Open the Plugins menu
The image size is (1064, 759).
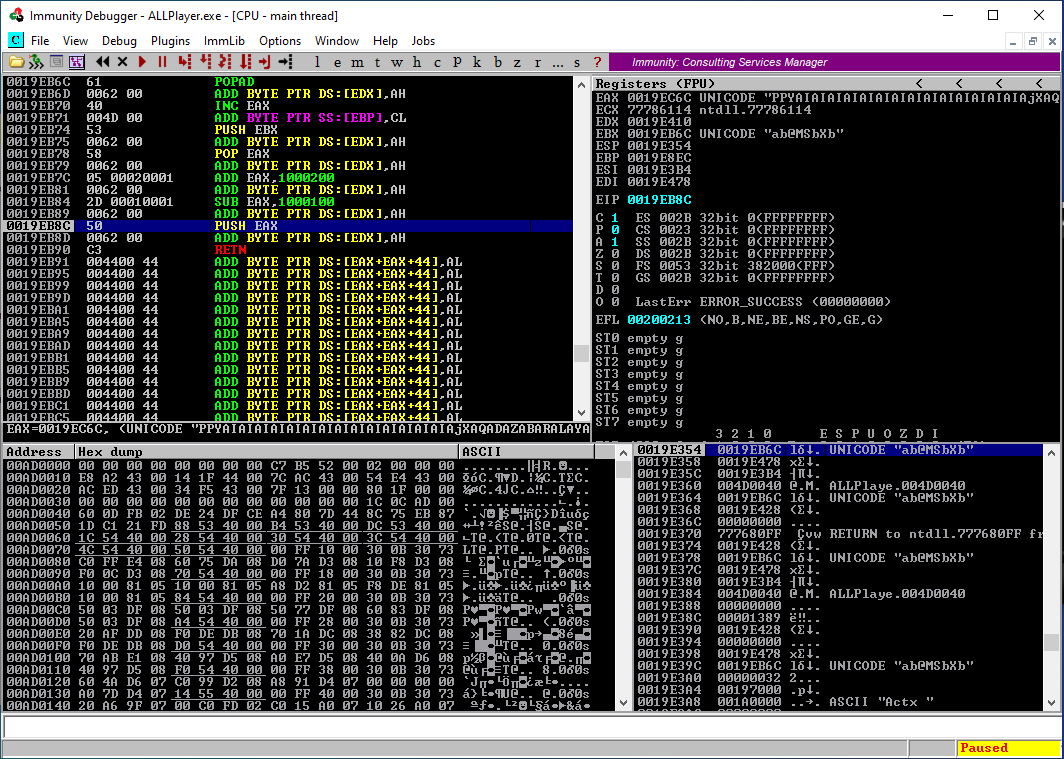click(170, 41)
